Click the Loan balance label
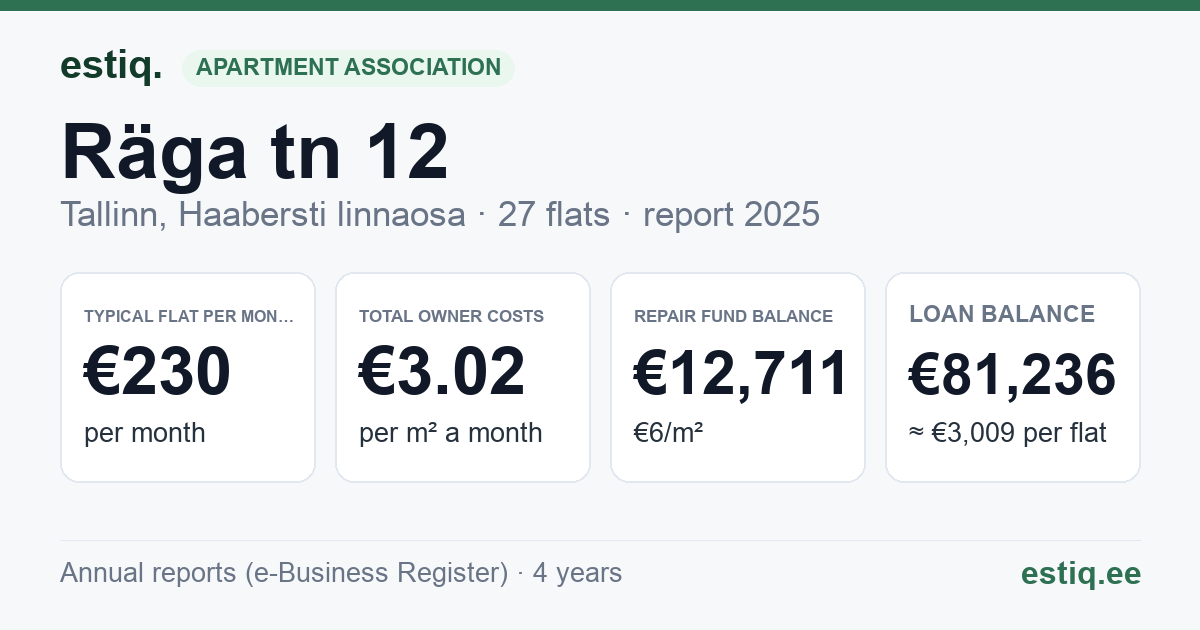The height and width of the screenshot is (630, 1200). point(1002,314)
